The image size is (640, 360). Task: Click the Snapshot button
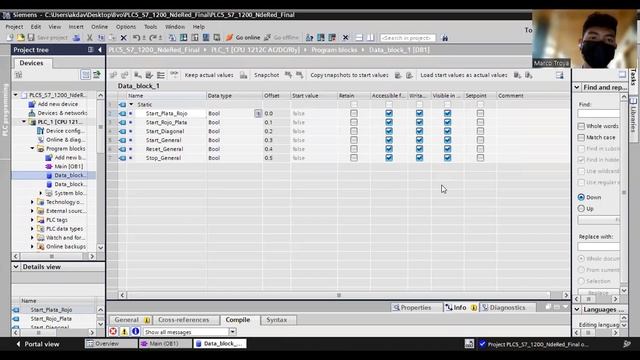[267, 75]
